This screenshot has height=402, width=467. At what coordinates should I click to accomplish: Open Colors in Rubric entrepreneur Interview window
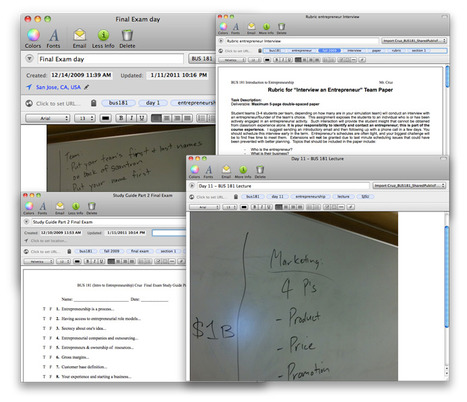tap(223, 28)
